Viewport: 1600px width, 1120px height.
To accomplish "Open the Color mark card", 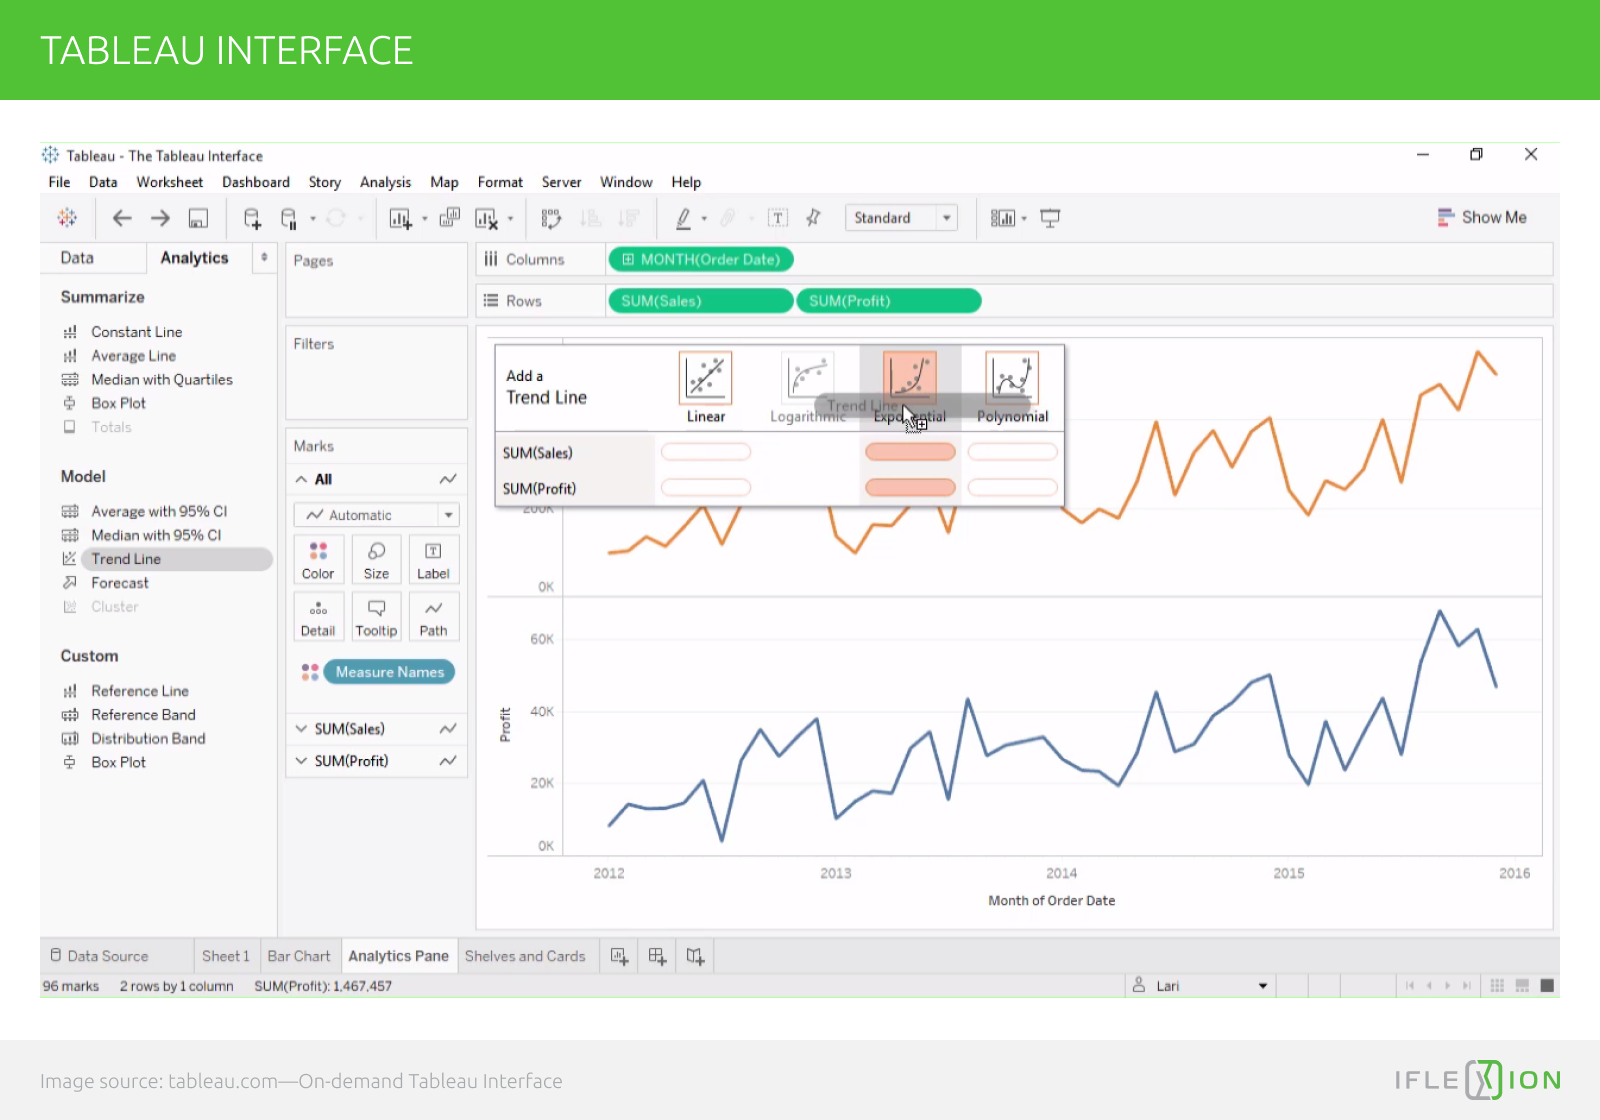I will 318,560.
